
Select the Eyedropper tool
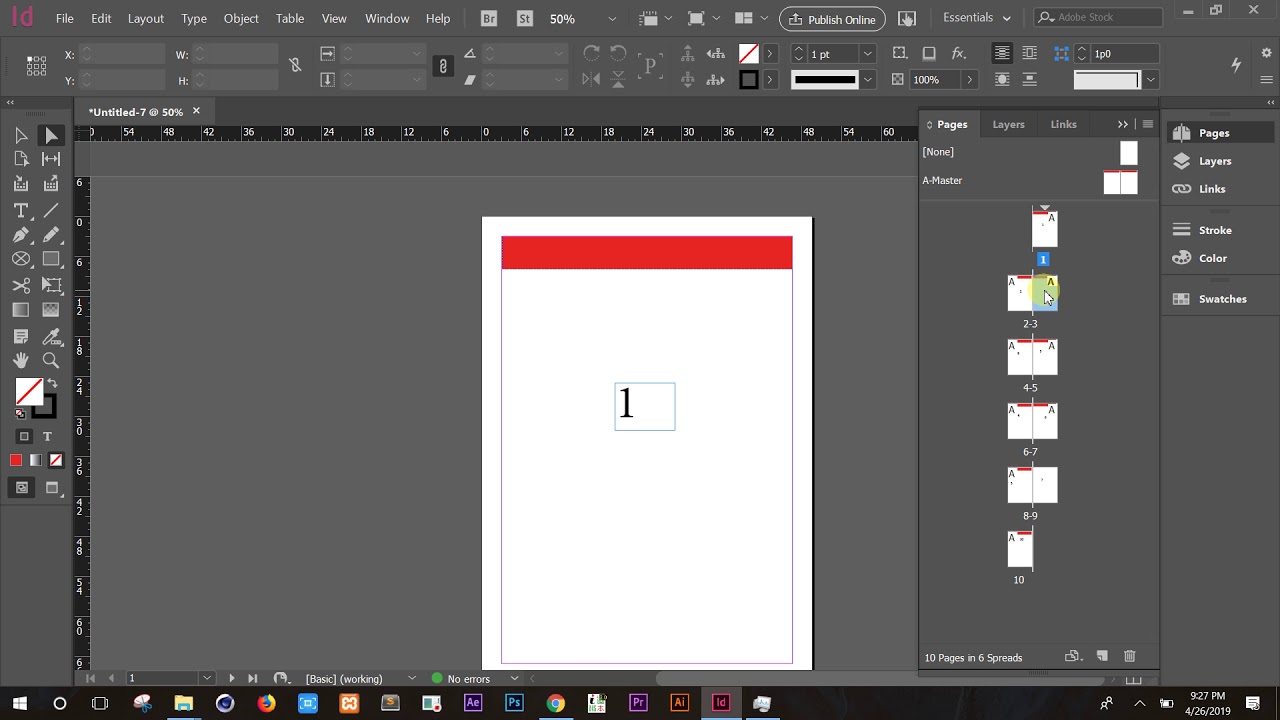(x=51, y=337)
